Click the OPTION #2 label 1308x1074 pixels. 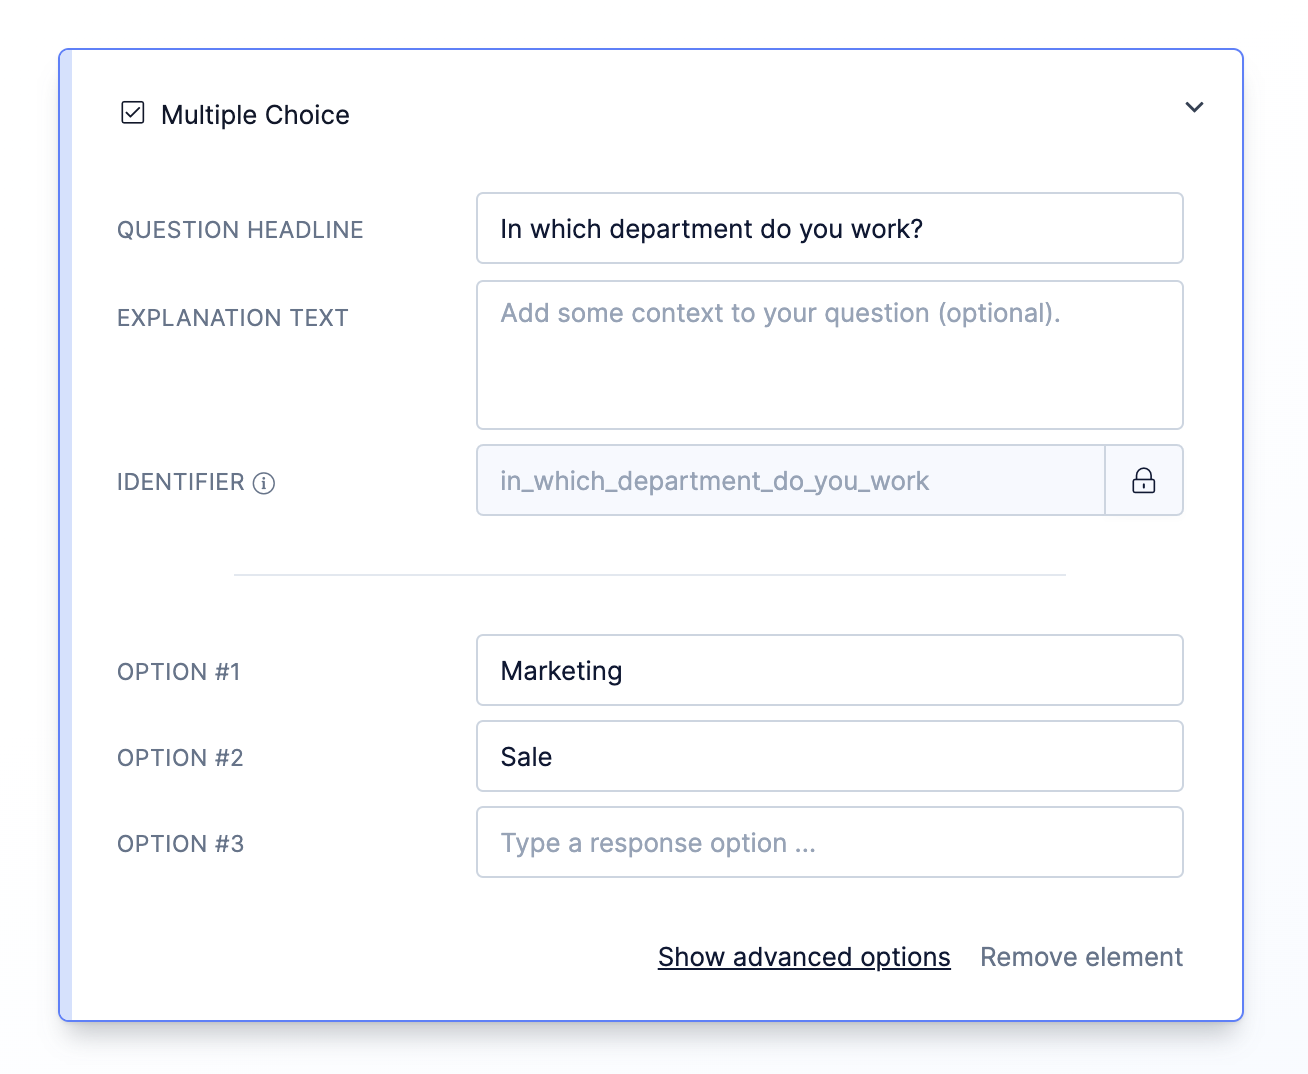[178, 757]
